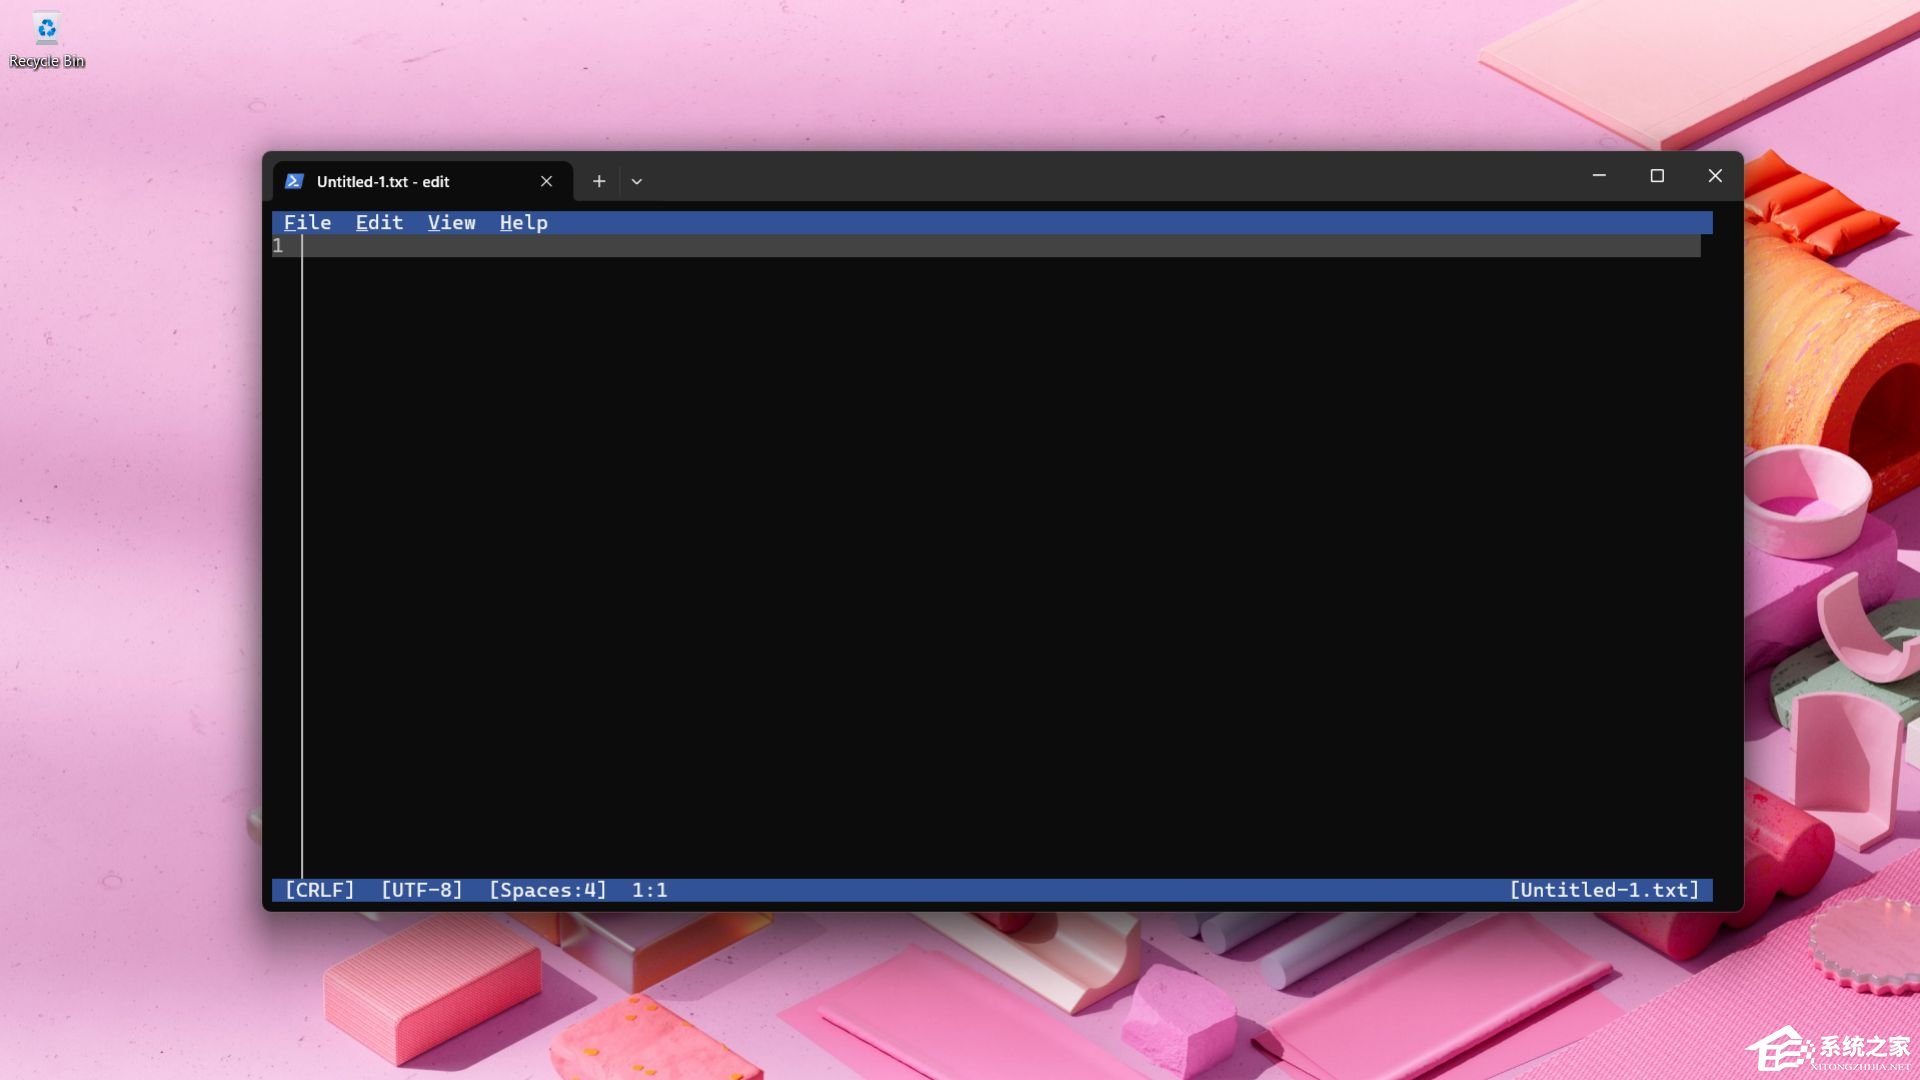Click the Untitled-1.txt name in the status bar

[1604, 889]
